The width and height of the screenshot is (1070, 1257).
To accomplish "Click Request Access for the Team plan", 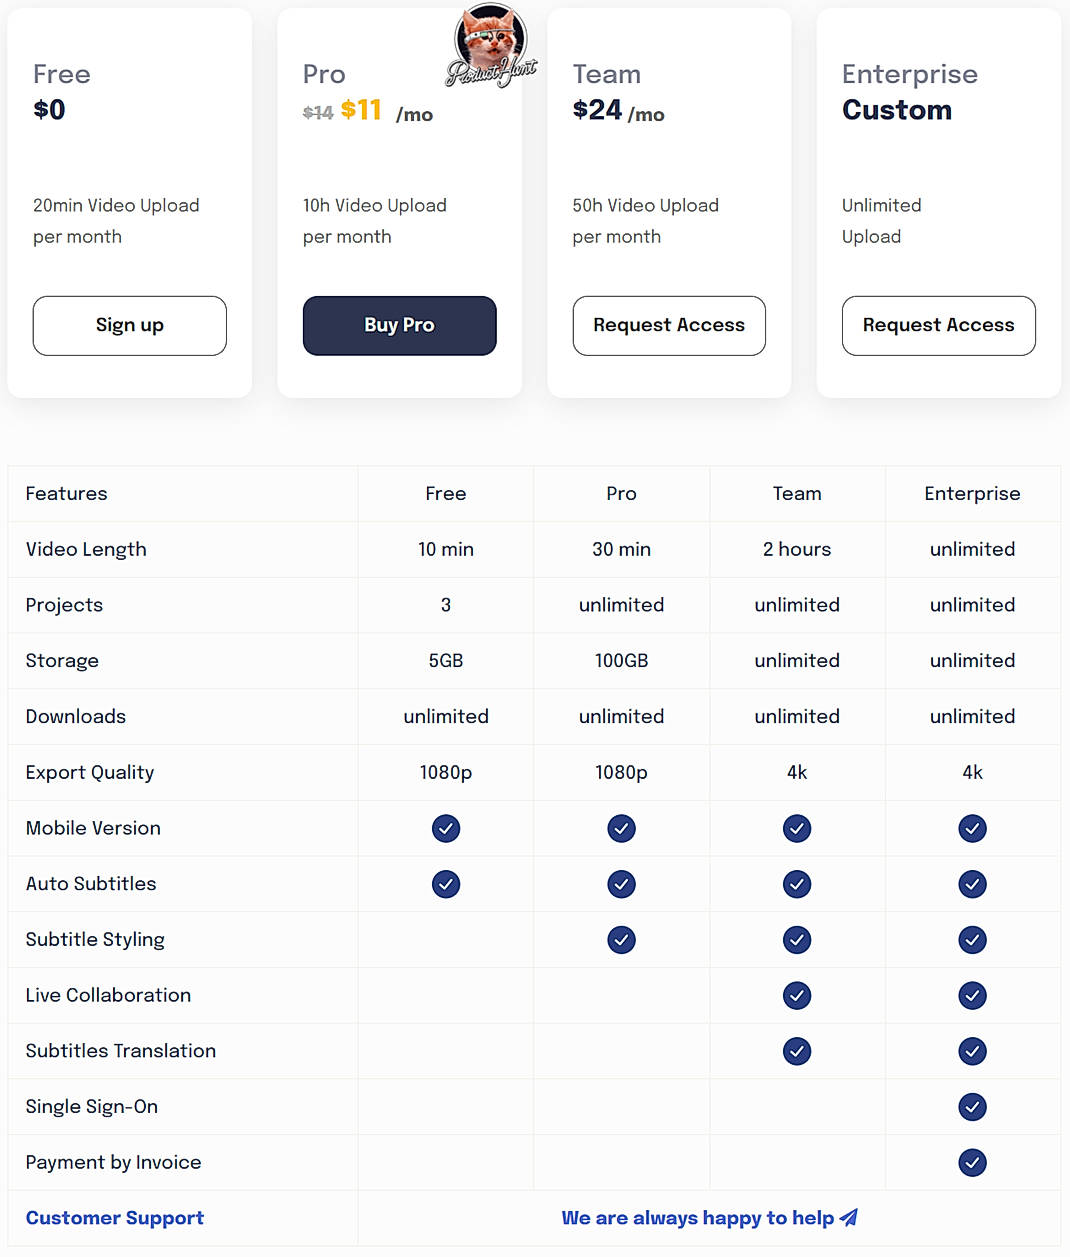I will click(668, 325).
